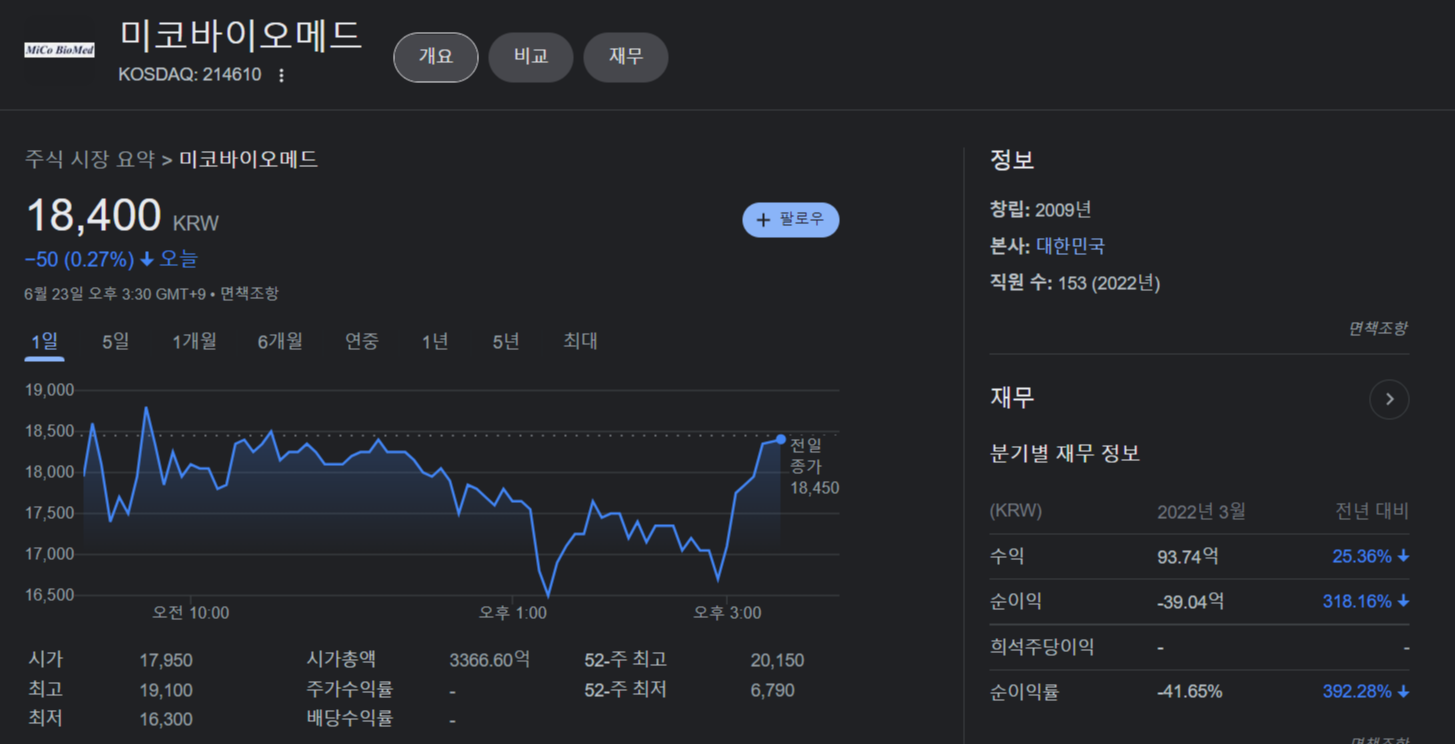Viewport: 1455px width, 744px height.
Task: Click 면책조항 link under the price timestamp
Action: pyautogui.click(x=250, y=294)
